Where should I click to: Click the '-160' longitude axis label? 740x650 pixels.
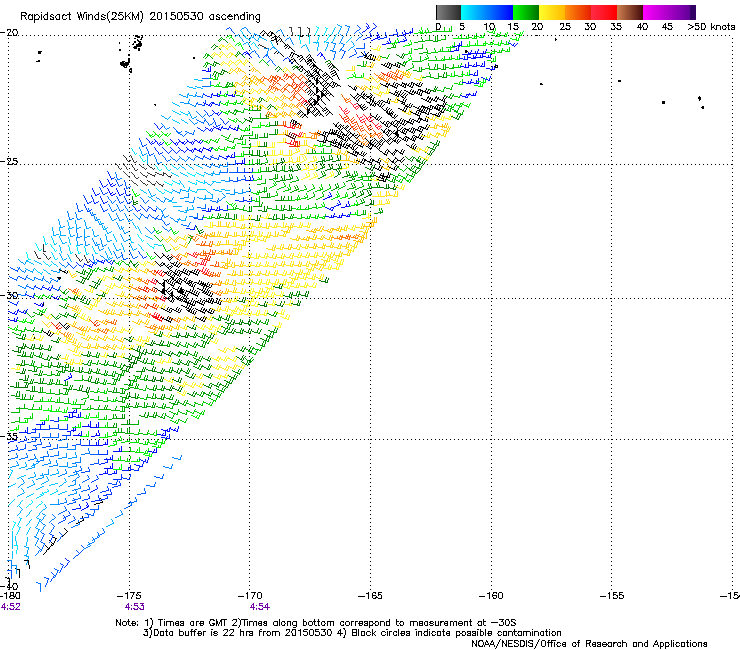point(491,596)
